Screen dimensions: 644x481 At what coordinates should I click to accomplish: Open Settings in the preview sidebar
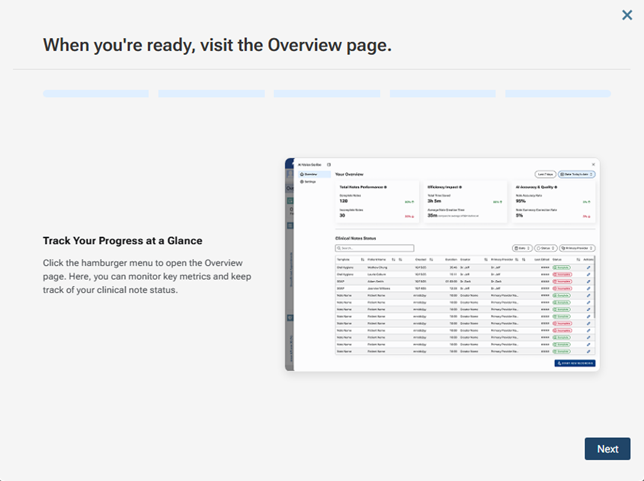[313, 182]
